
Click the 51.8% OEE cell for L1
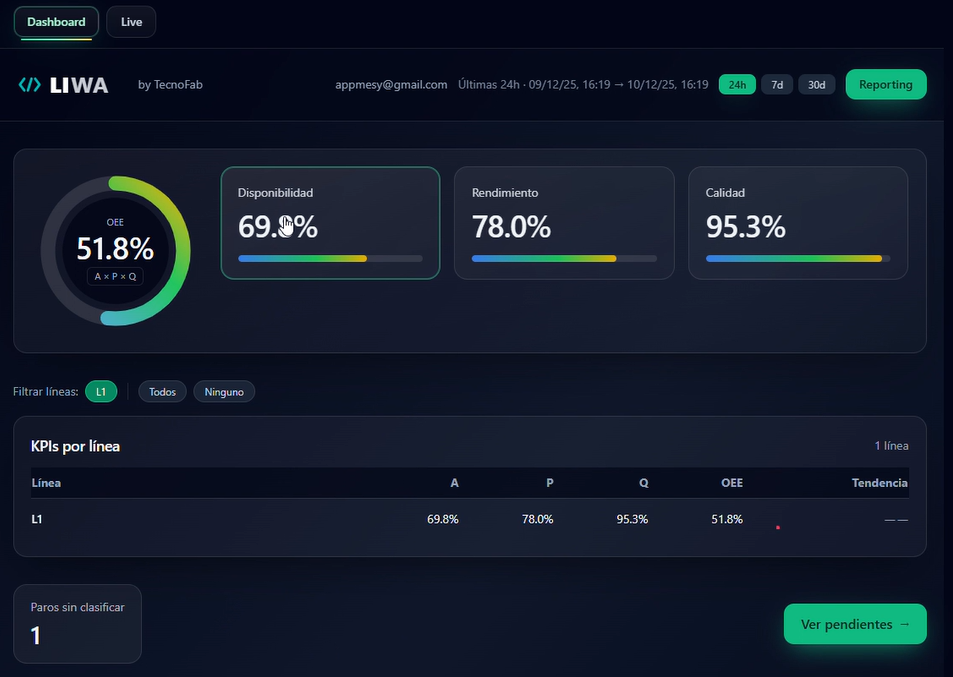point(727,520)
